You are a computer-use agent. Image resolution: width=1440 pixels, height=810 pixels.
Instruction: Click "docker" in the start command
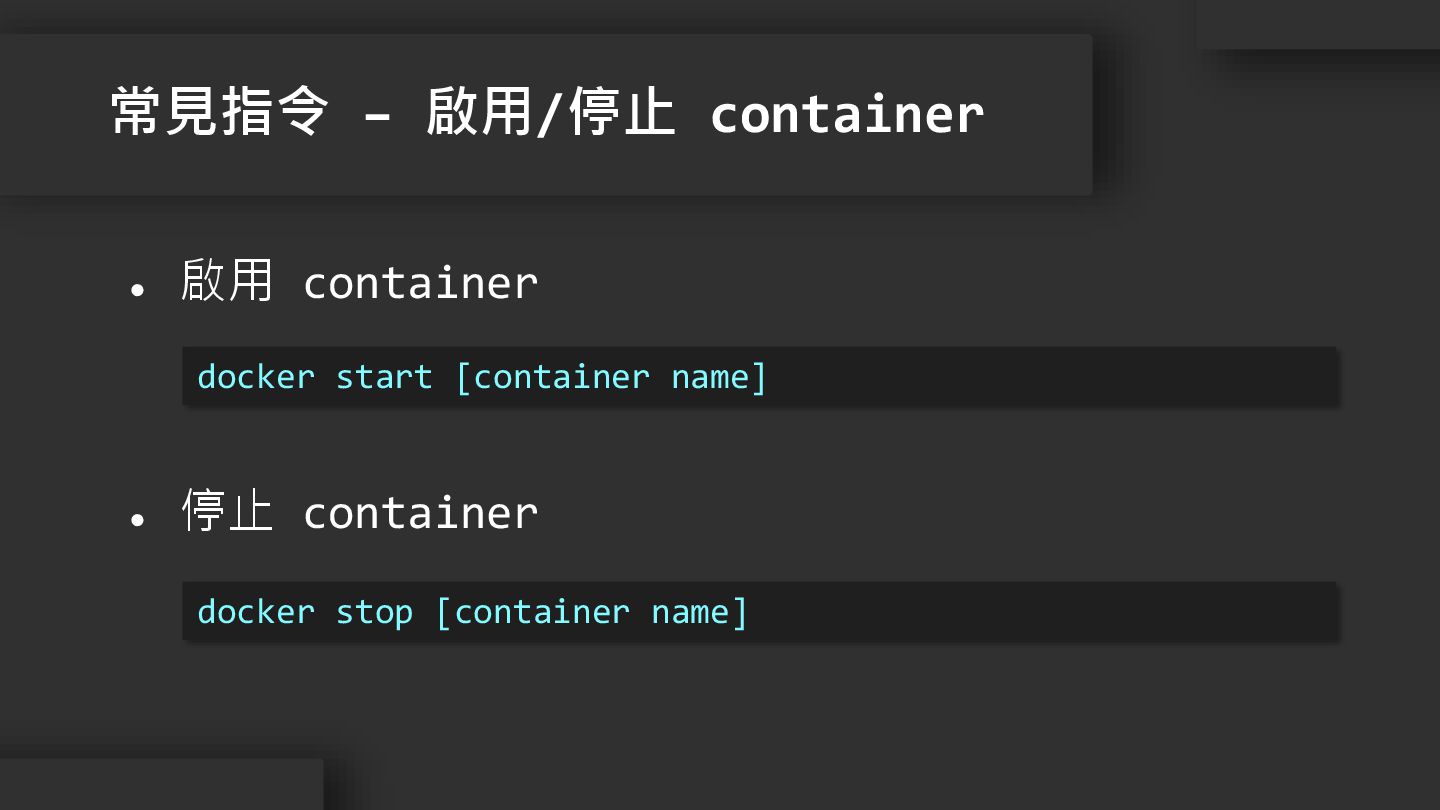tap(256, 377)
